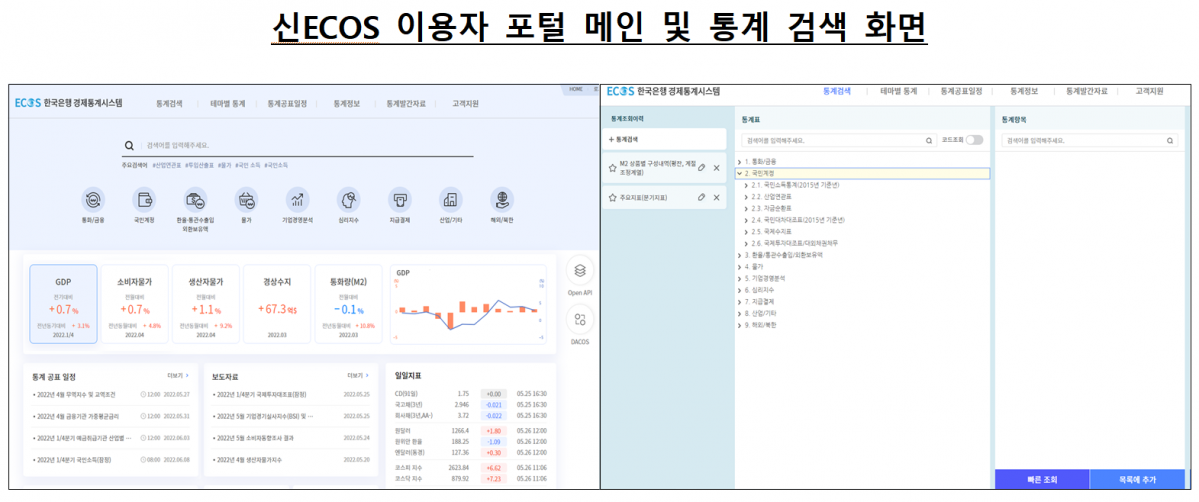Edit the M2 상품별 구성내역 history entry
This screenshot has height=502, width=1199.
(x=701, y=168)
